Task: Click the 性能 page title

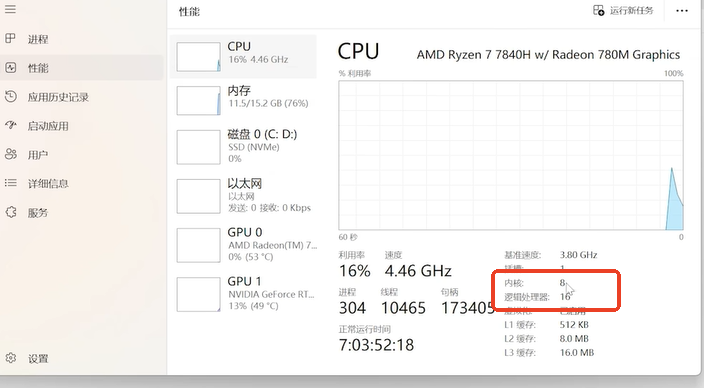Action: pos(189,12)
